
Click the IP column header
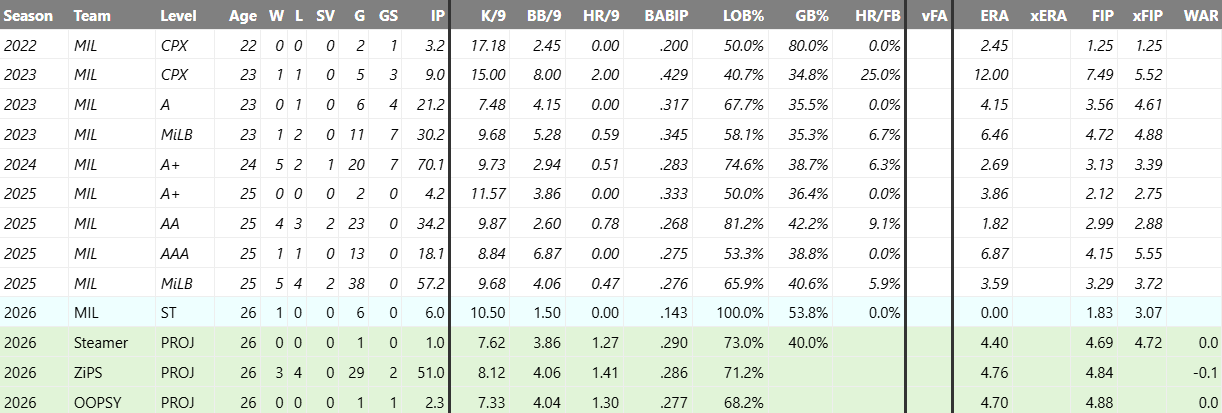(437, 16)
